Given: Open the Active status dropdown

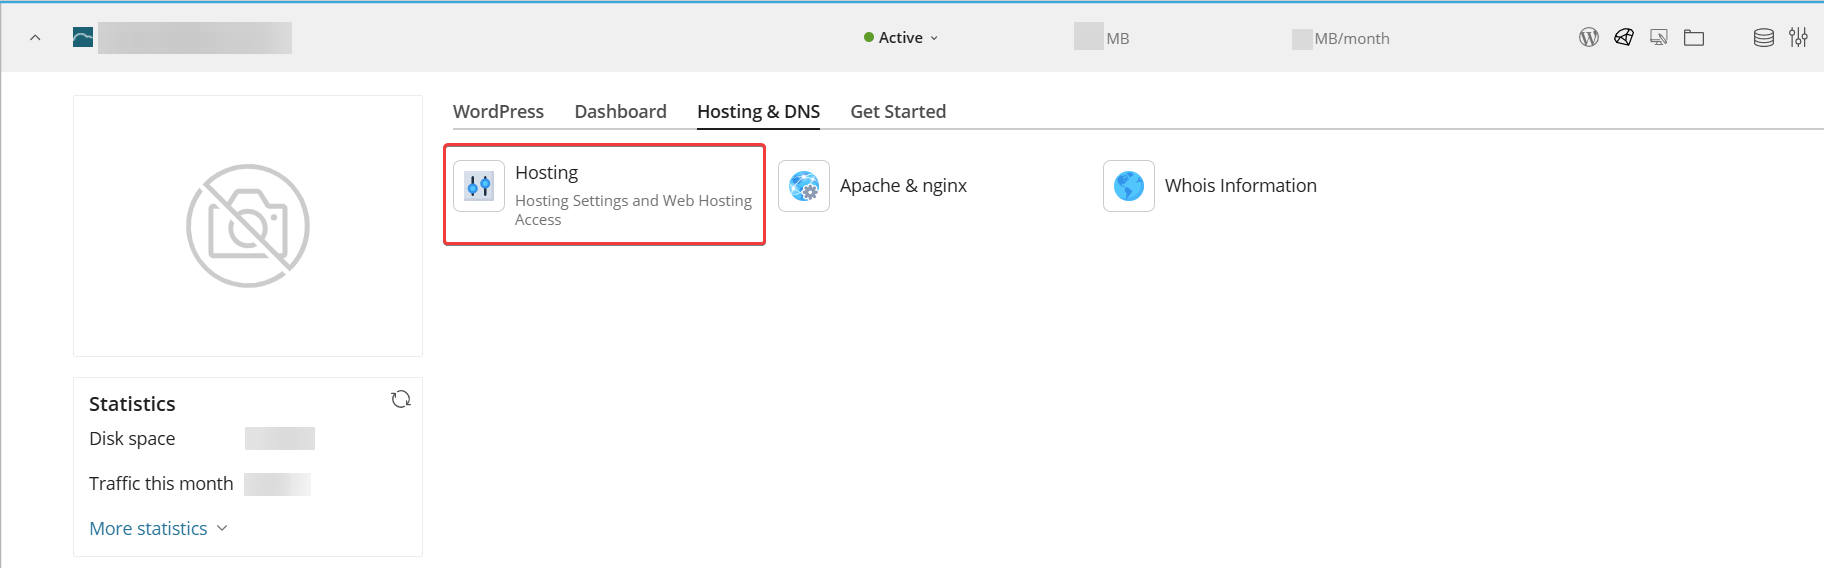Looking at the screenshot, I should click(901, 38).
